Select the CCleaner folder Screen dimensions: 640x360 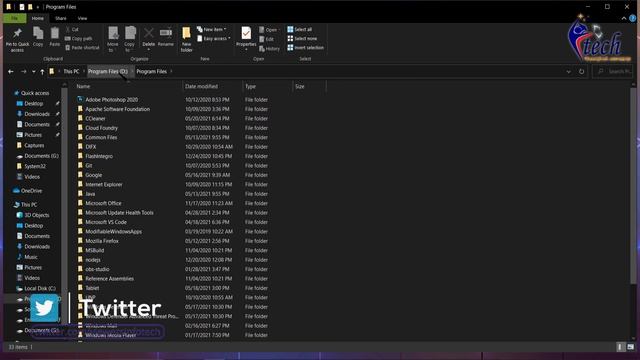(95, 118)
